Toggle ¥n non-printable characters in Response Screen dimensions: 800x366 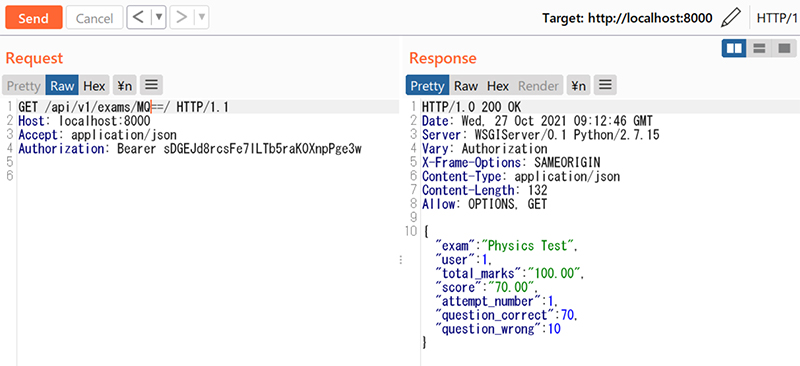pyautogui.click(x=579, y=86)
